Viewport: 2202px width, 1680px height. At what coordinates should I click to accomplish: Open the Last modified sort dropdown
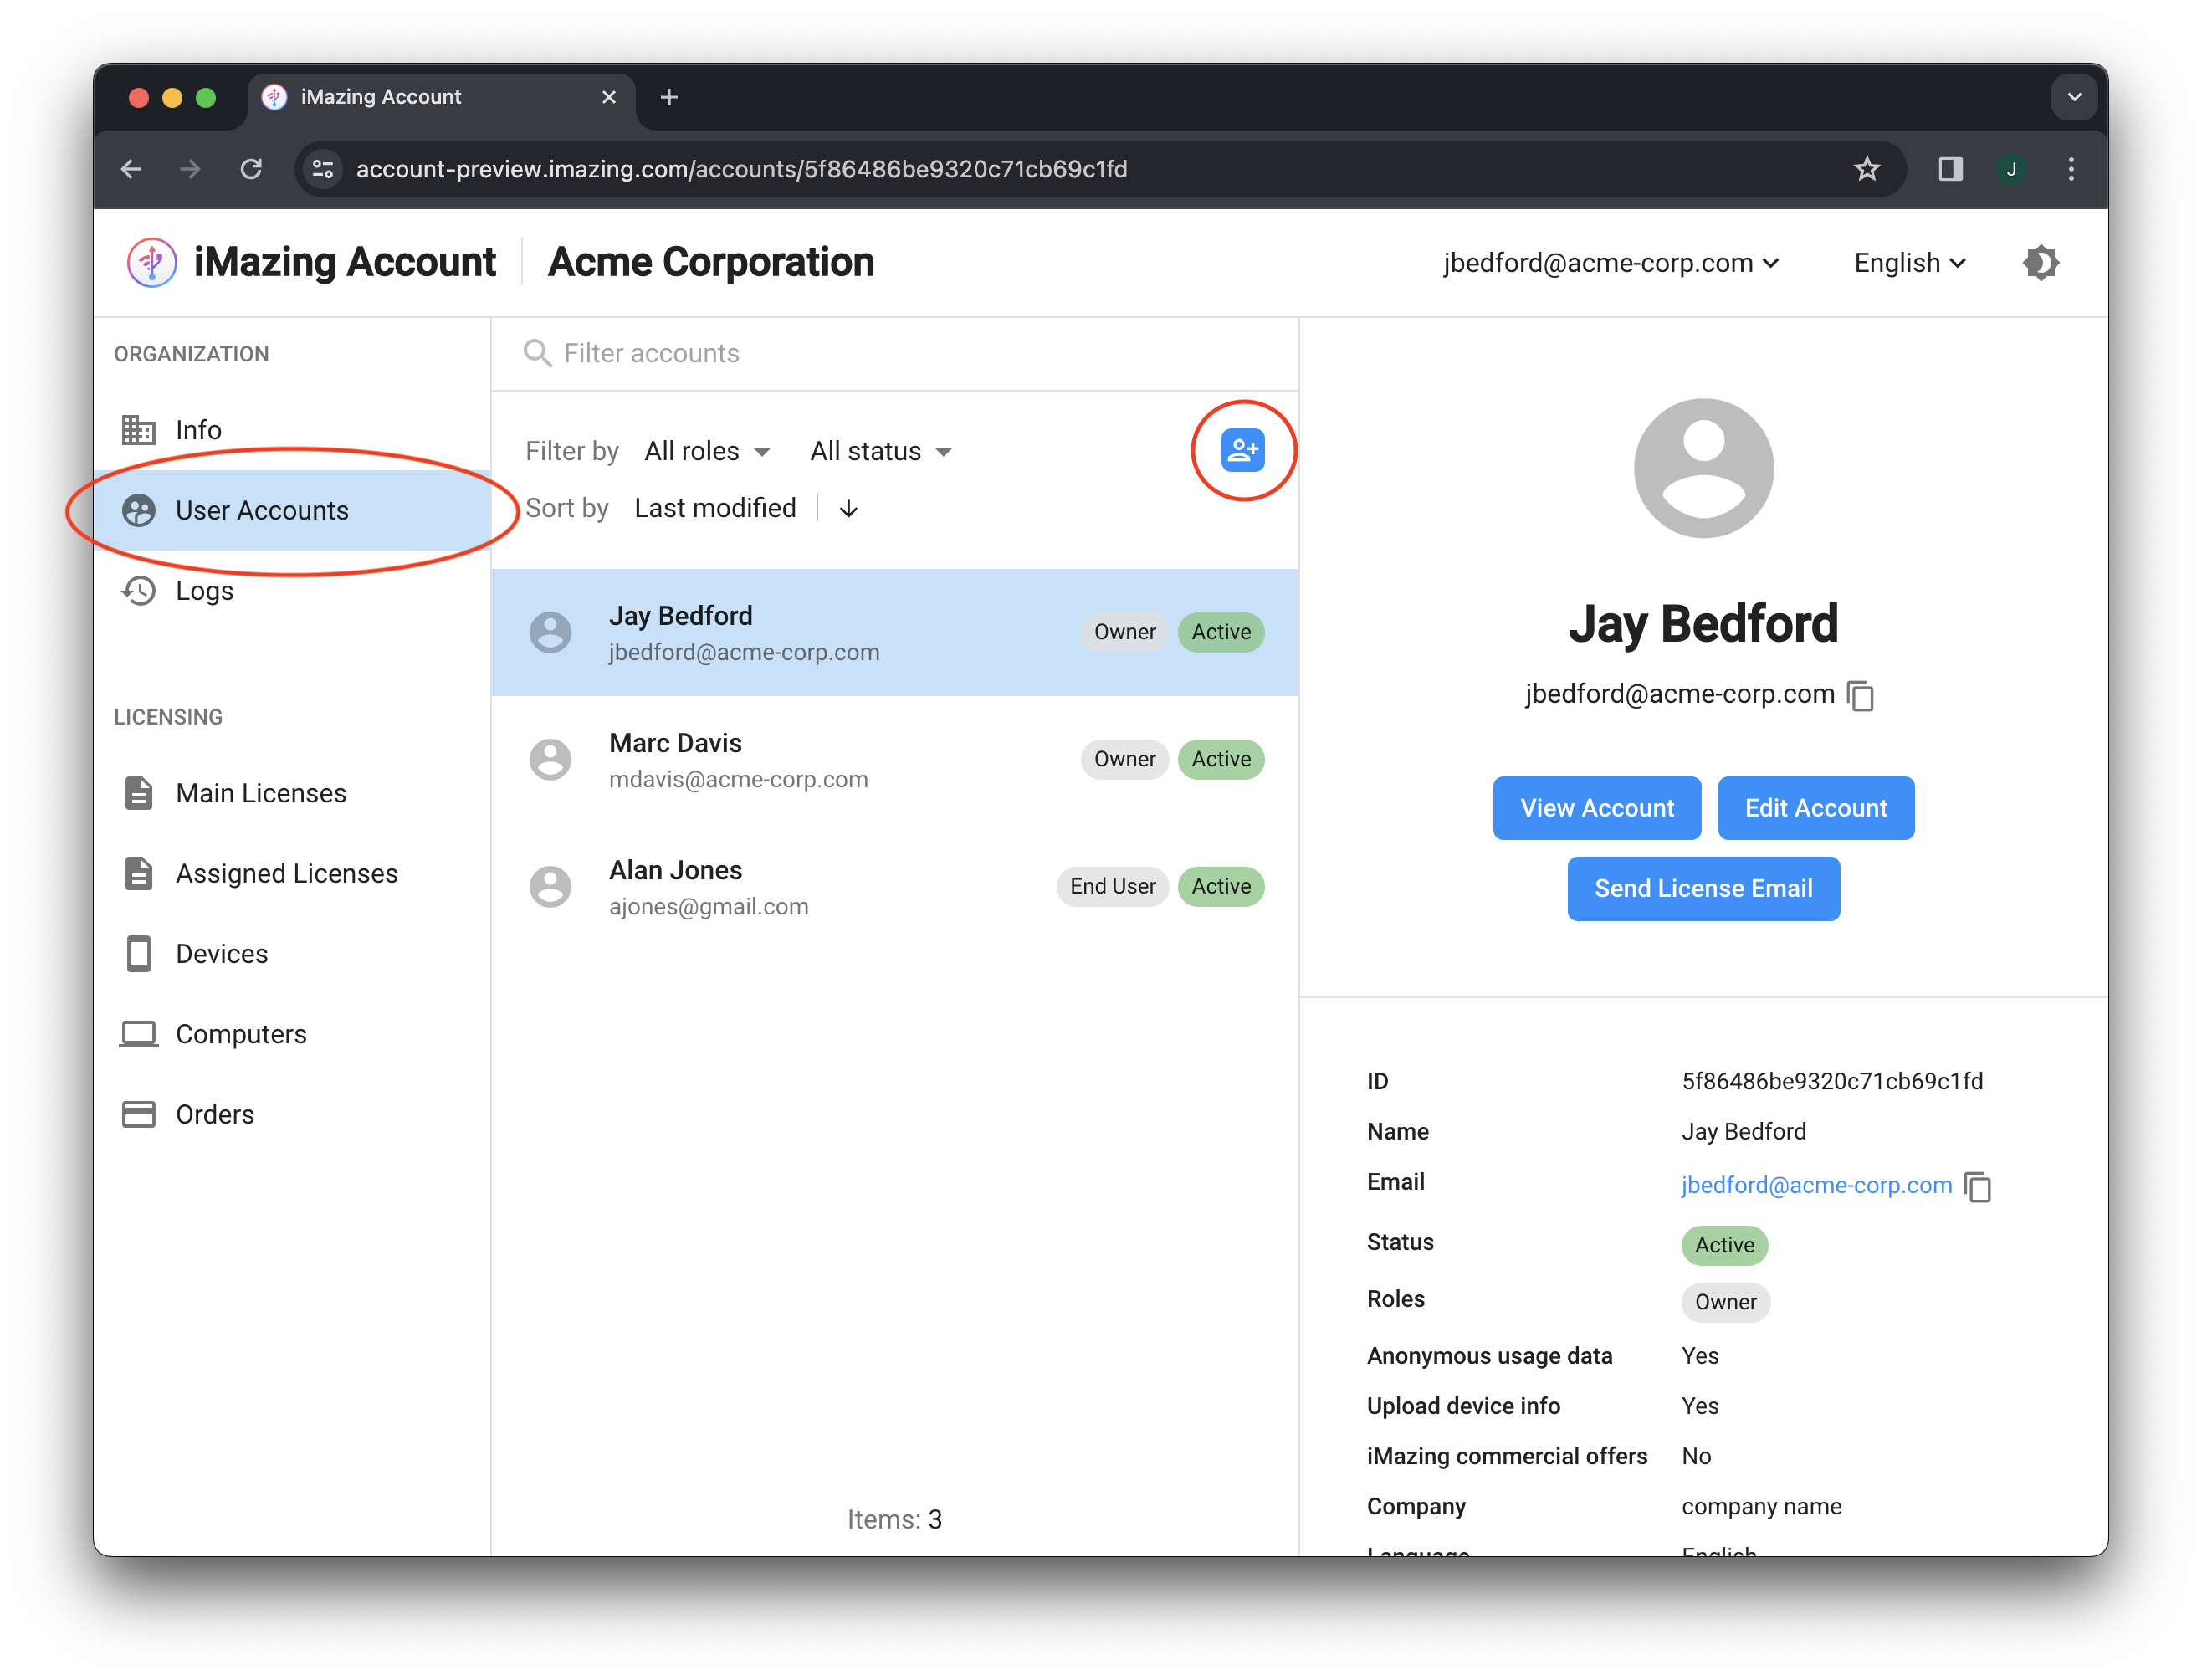[x=715, y=508]
